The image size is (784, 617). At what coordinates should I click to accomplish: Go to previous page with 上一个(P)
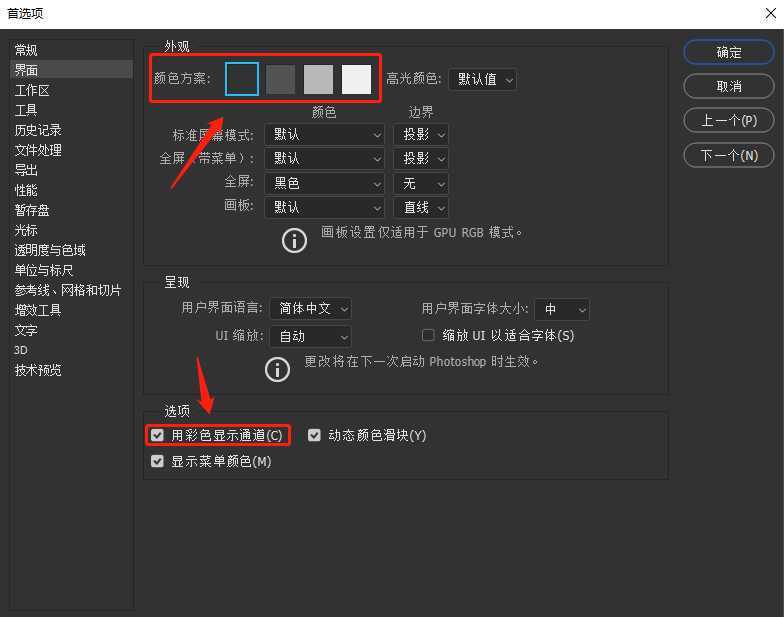tap(728, 120)
